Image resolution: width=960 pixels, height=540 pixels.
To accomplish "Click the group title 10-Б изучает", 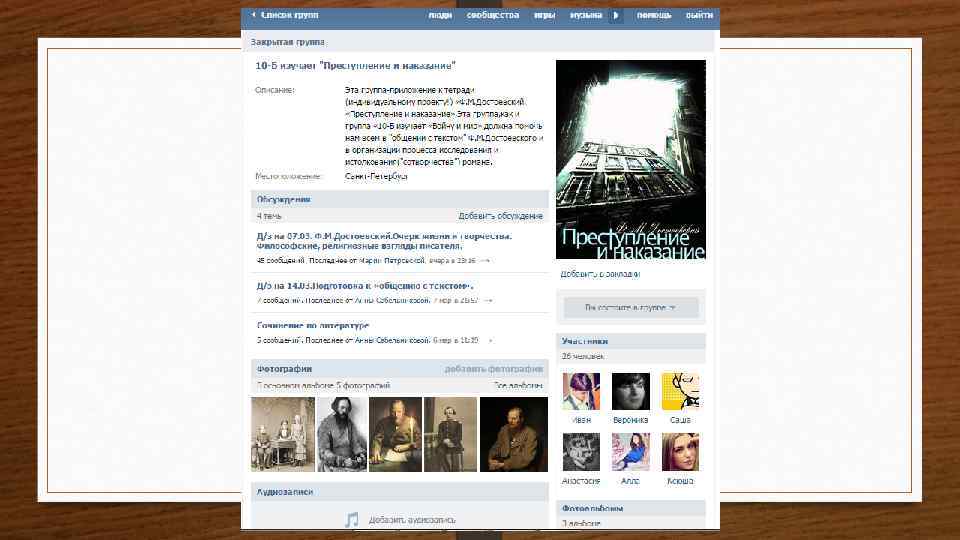I will (x=356, y=66).
